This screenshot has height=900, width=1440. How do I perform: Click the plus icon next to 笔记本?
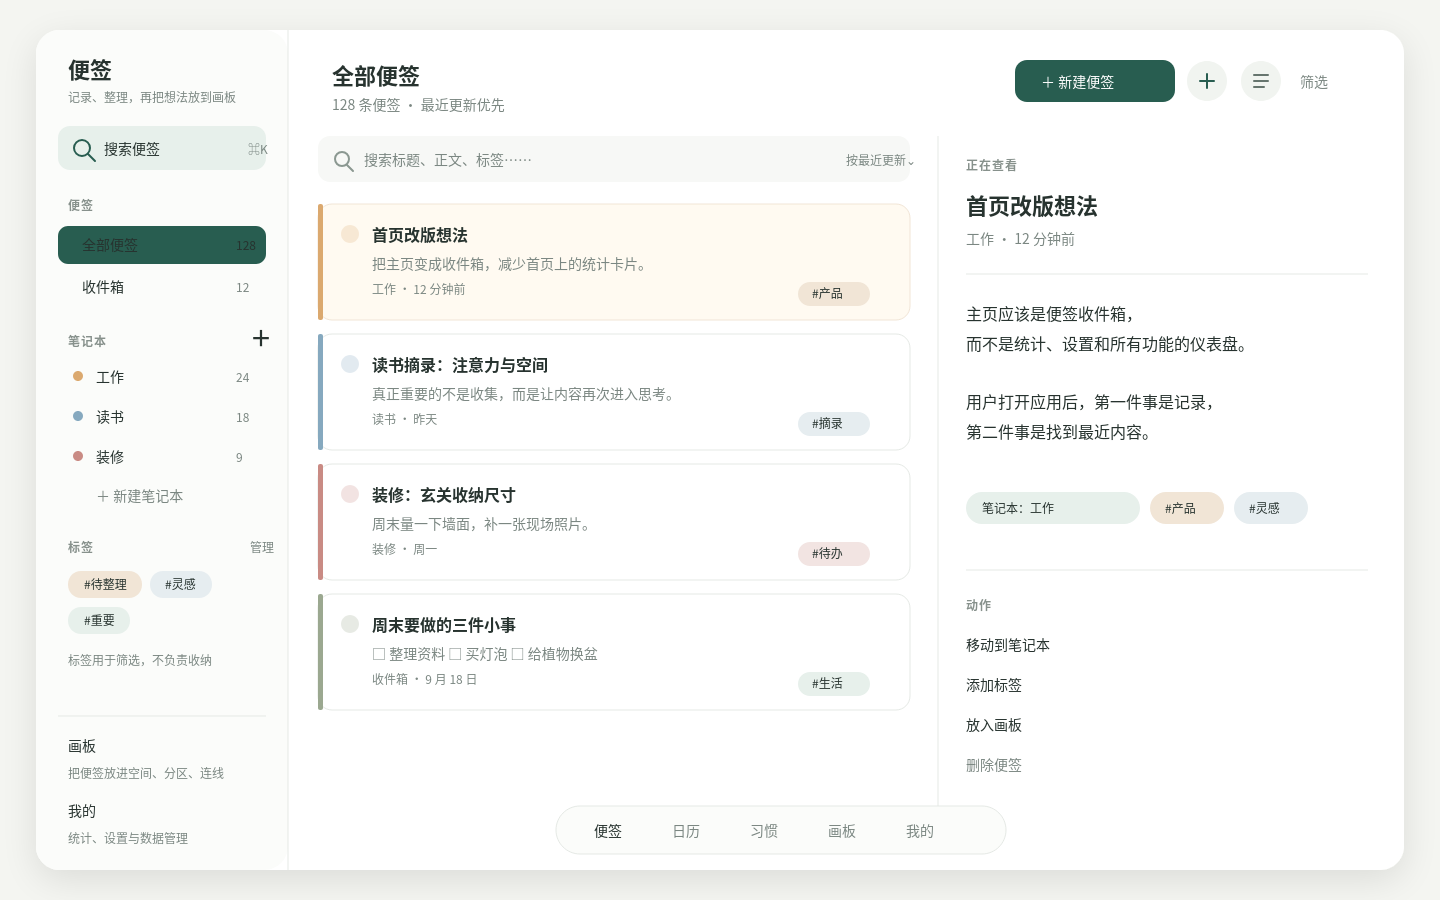pos(261,338)
